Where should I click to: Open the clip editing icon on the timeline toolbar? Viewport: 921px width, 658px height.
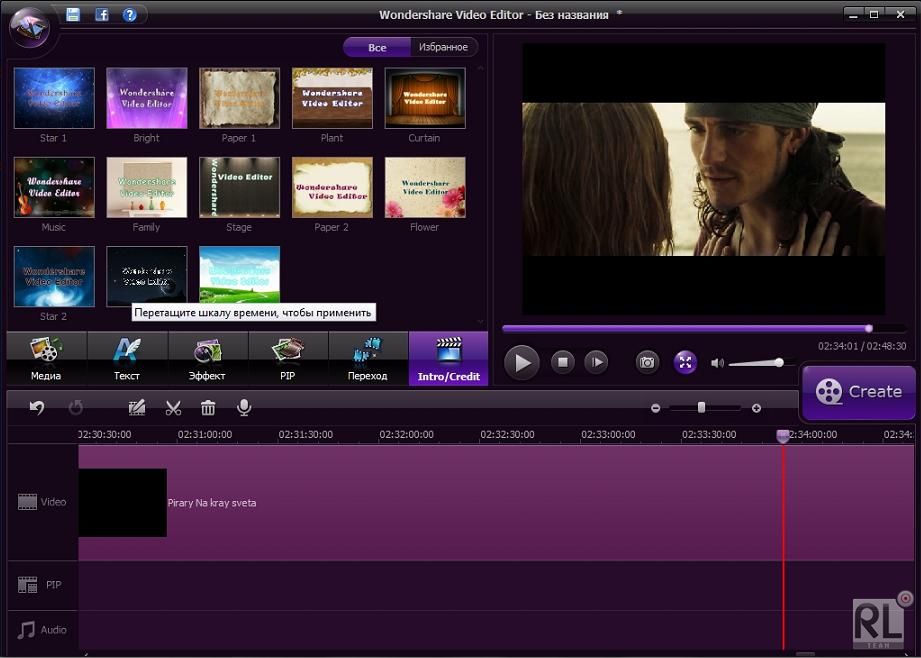(x=135, y=407)
